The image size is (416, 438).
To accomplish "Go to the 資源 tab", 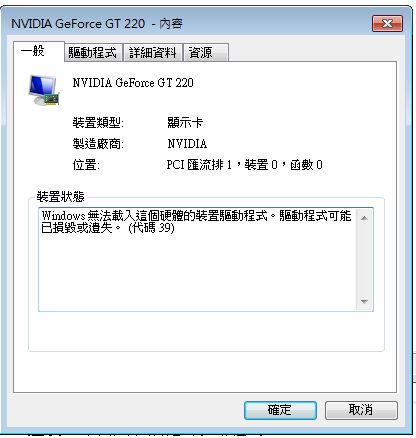I will 206,53.
